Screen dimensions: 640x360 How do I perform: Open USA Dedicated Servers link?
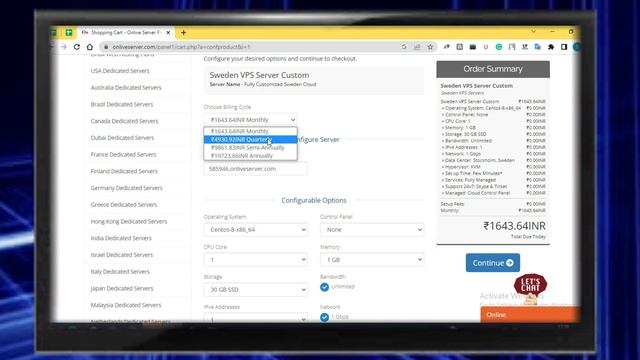click(120, 71)
